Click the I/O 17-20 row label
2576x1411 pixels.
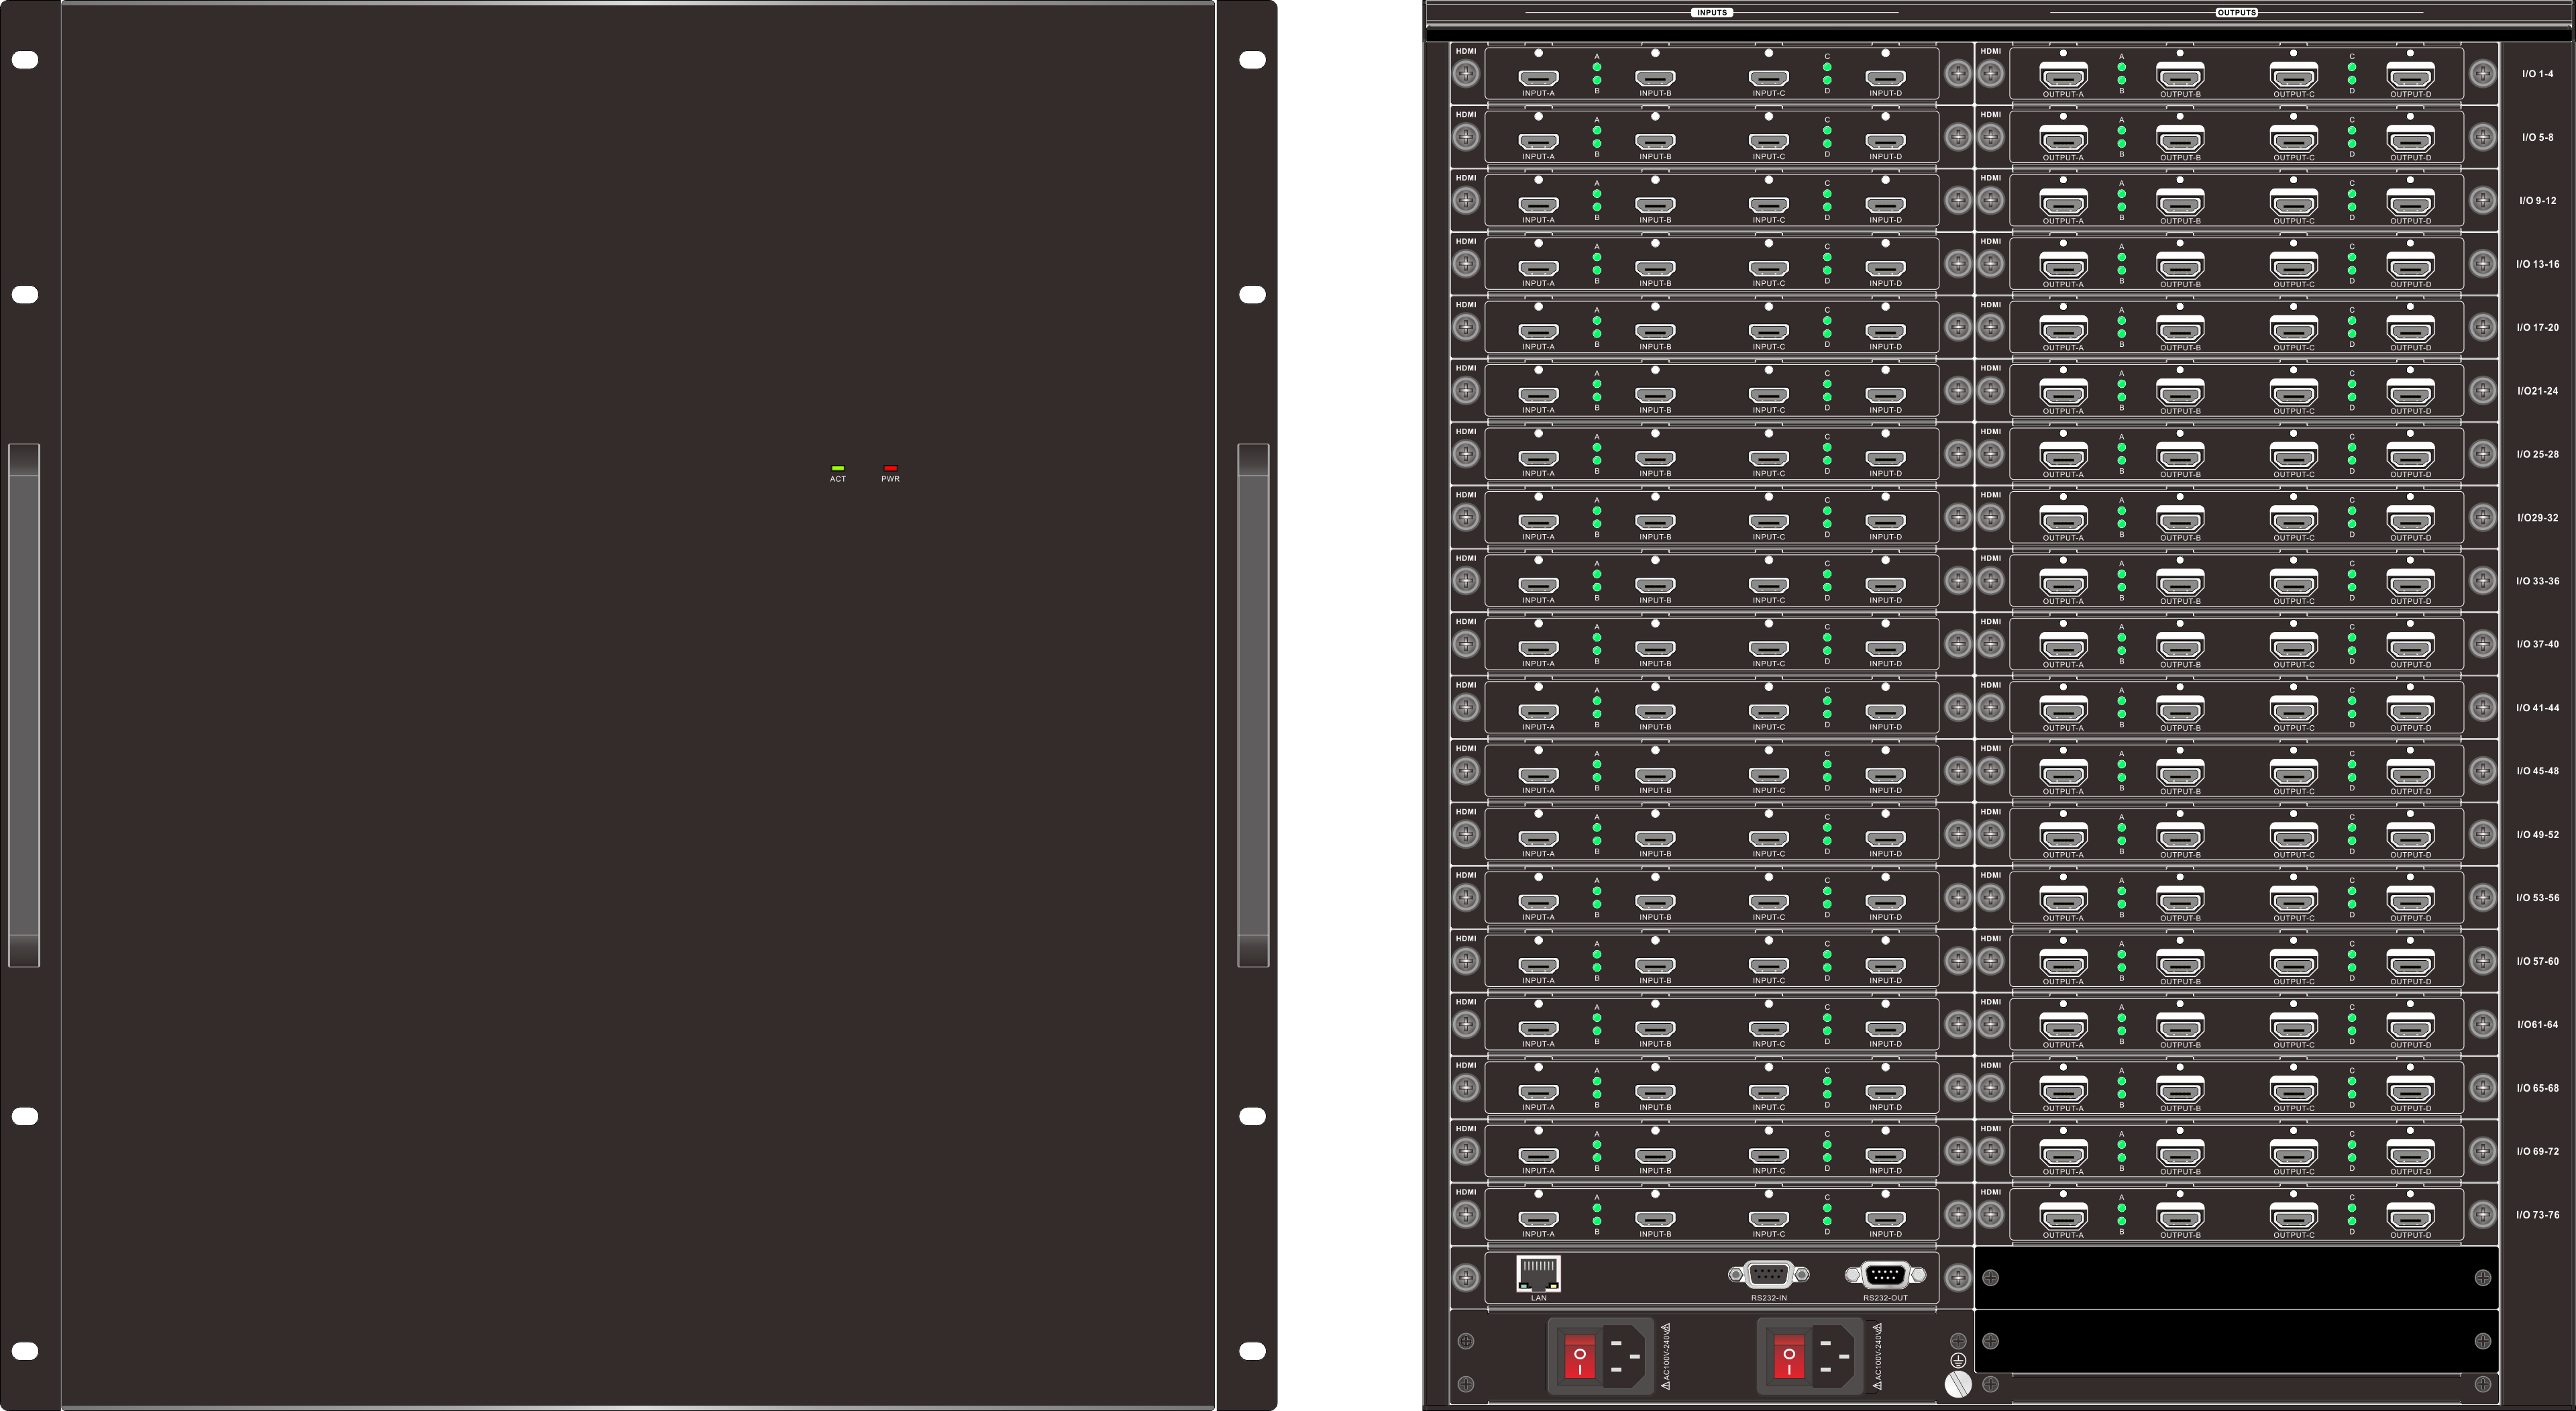[x=2537, y=327]
